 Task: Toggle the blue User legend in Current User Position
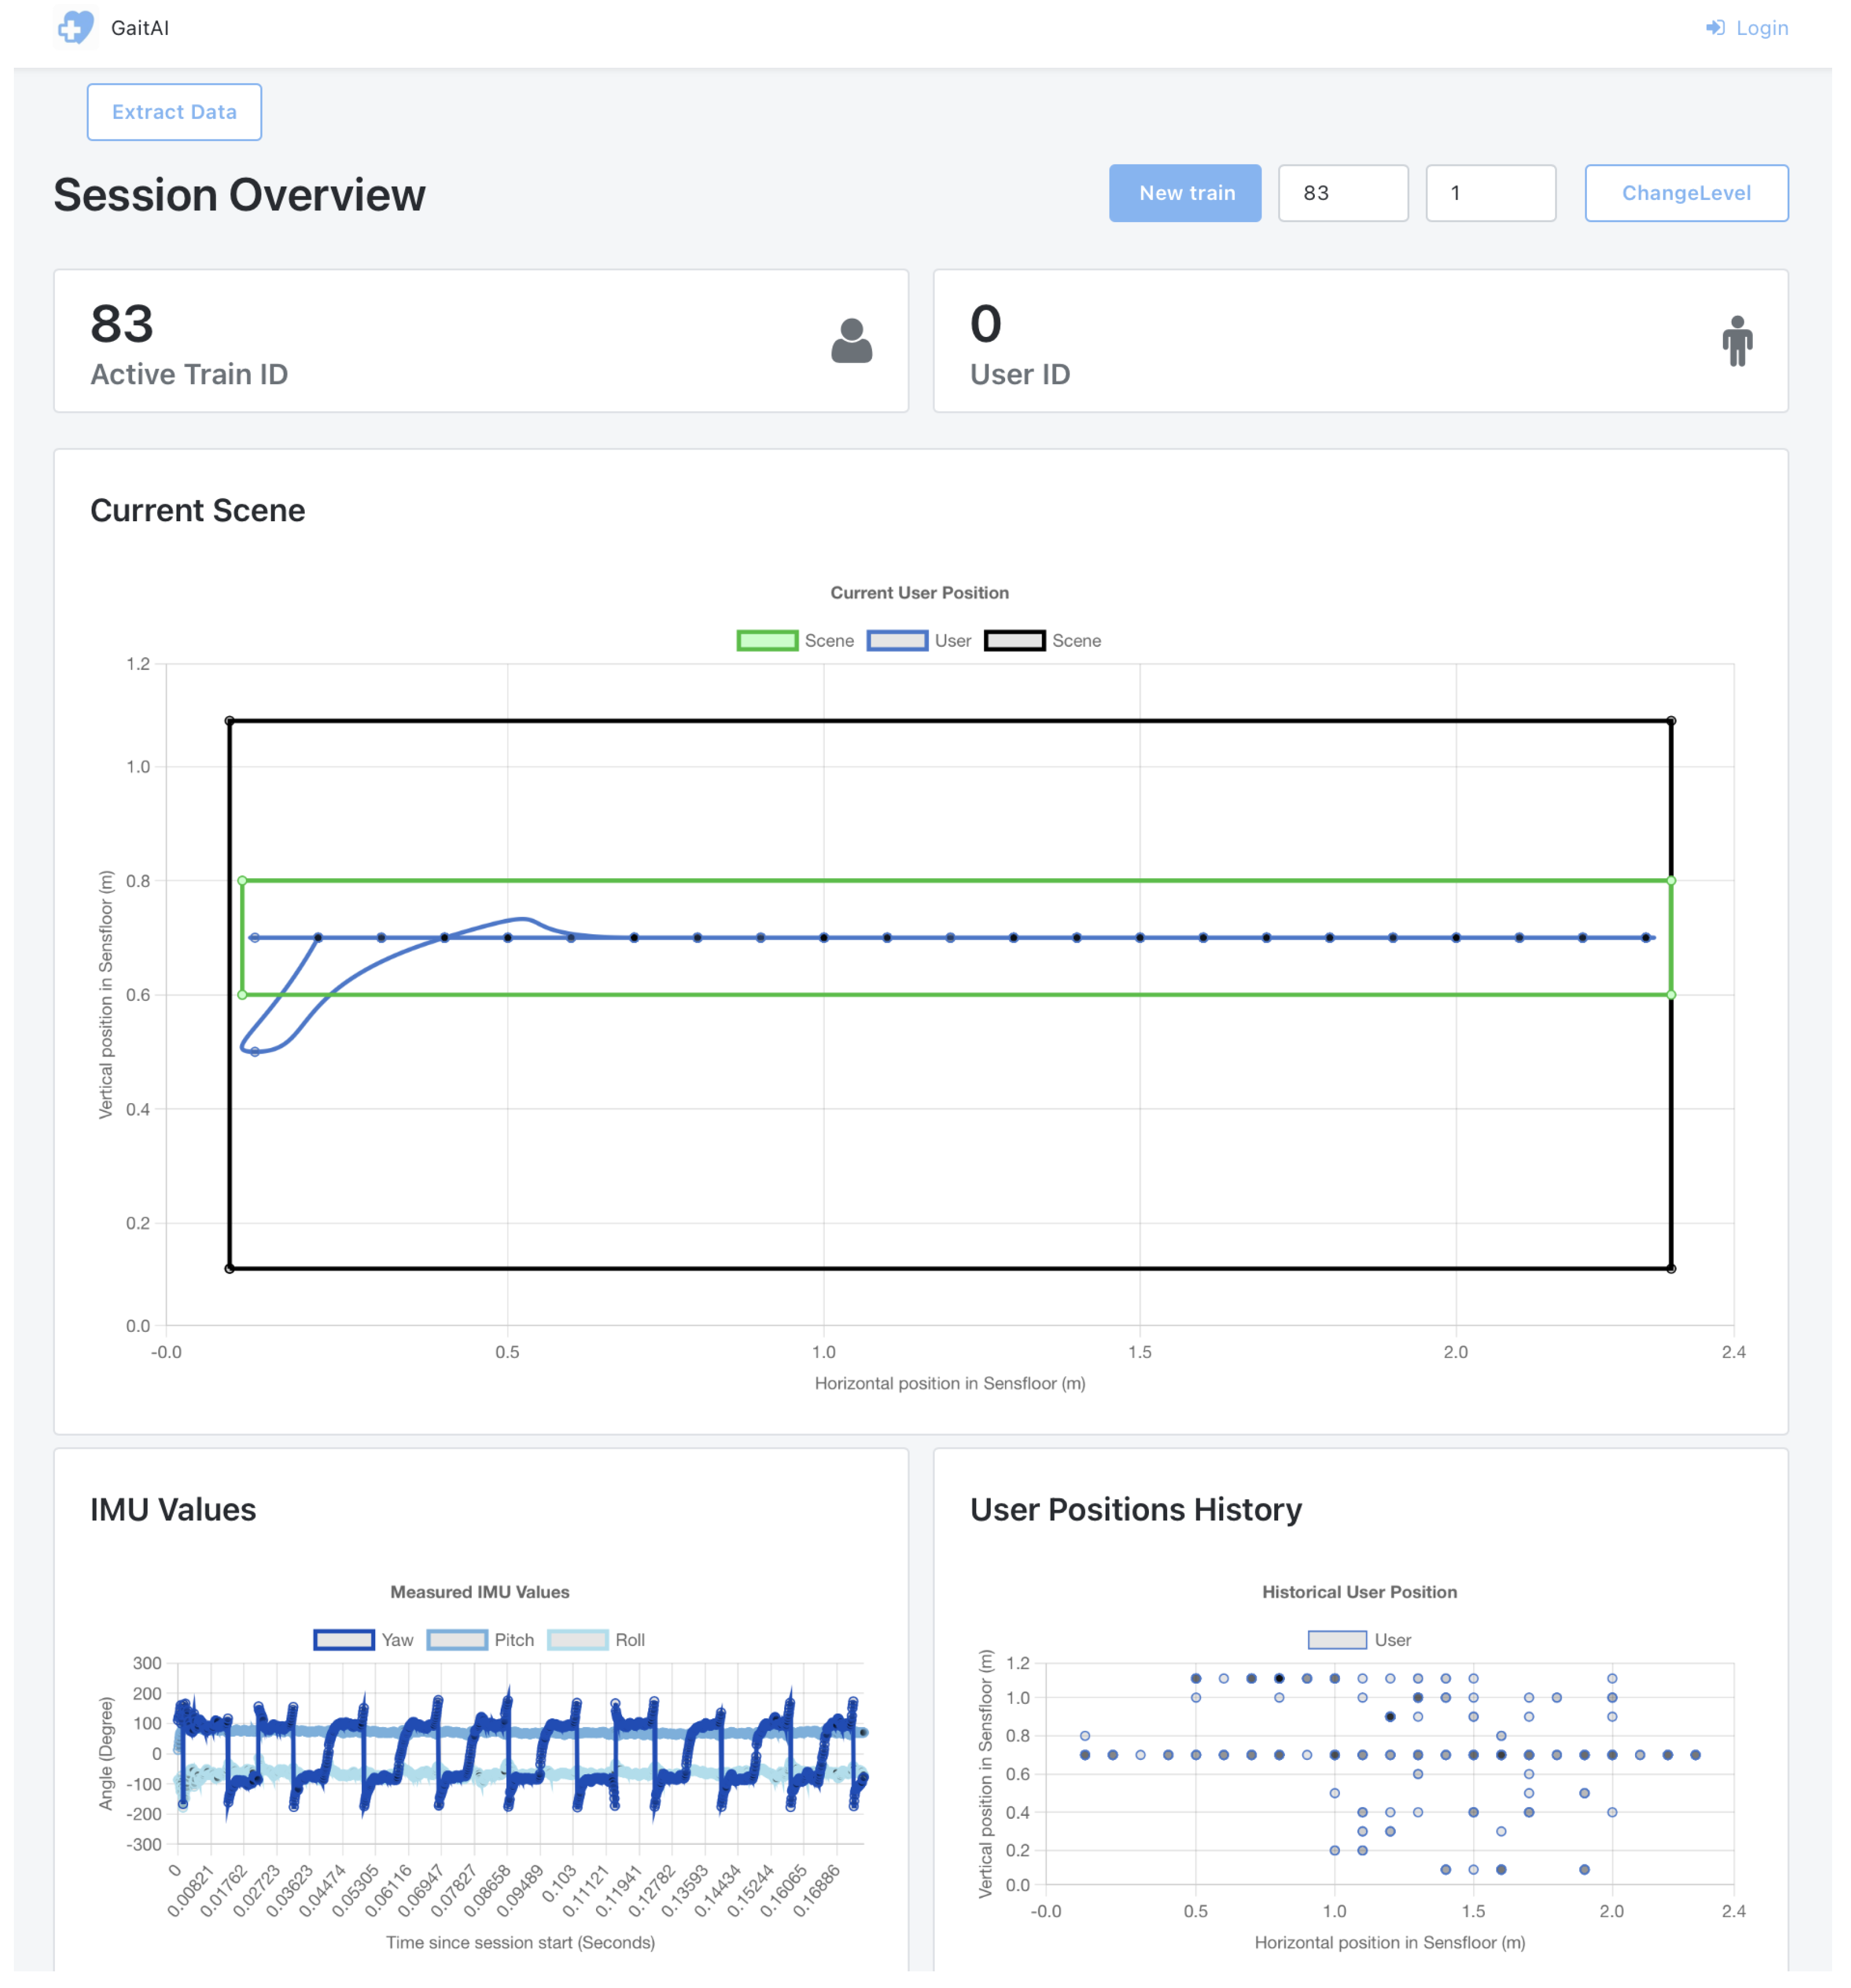897,640
